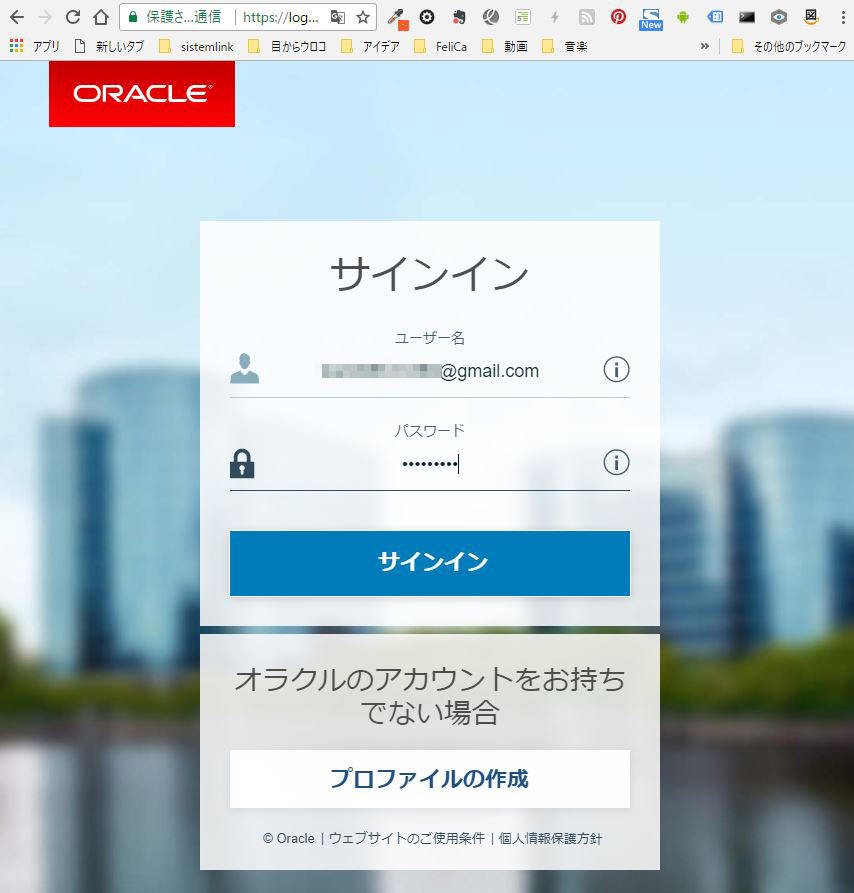Click the password info icon
The width and height of the screenshot is (854, 893).
(616, 462)
